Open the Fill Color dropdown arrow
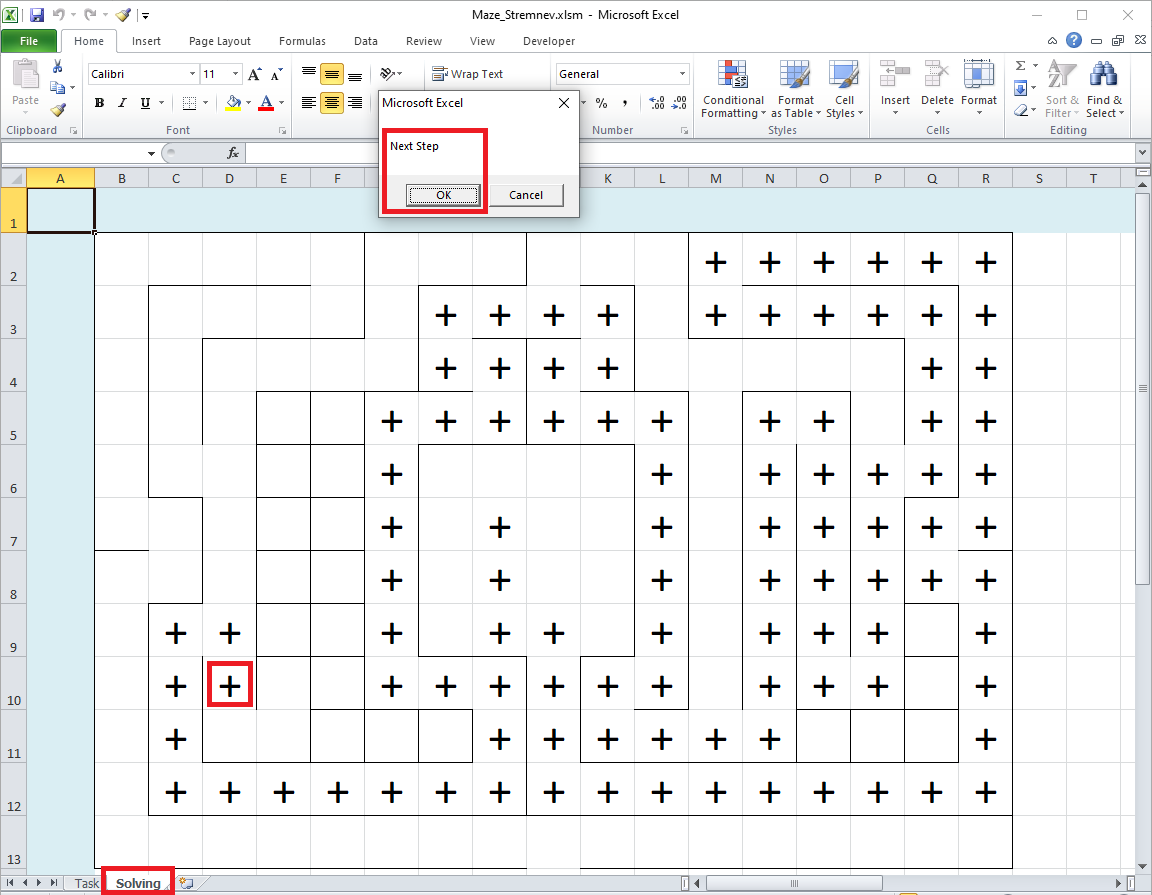1152x895 pixels. coord(249,103)
